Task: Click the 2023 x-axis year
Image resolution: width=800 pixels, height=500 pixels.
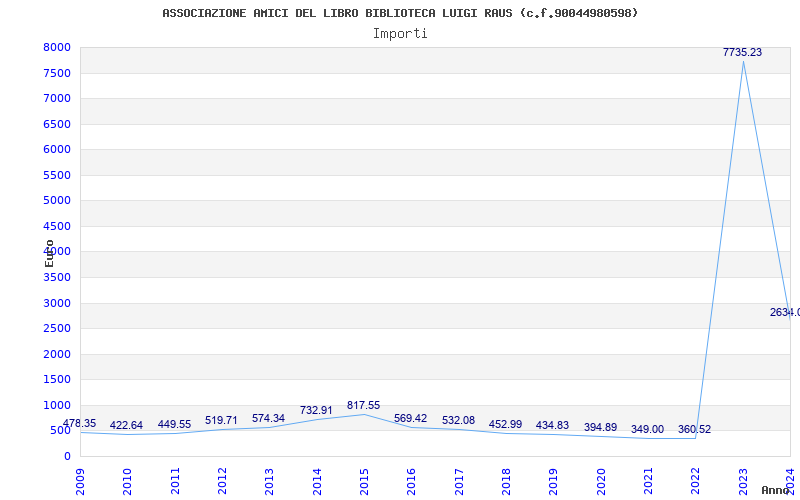Action: [x=743, y=482]
